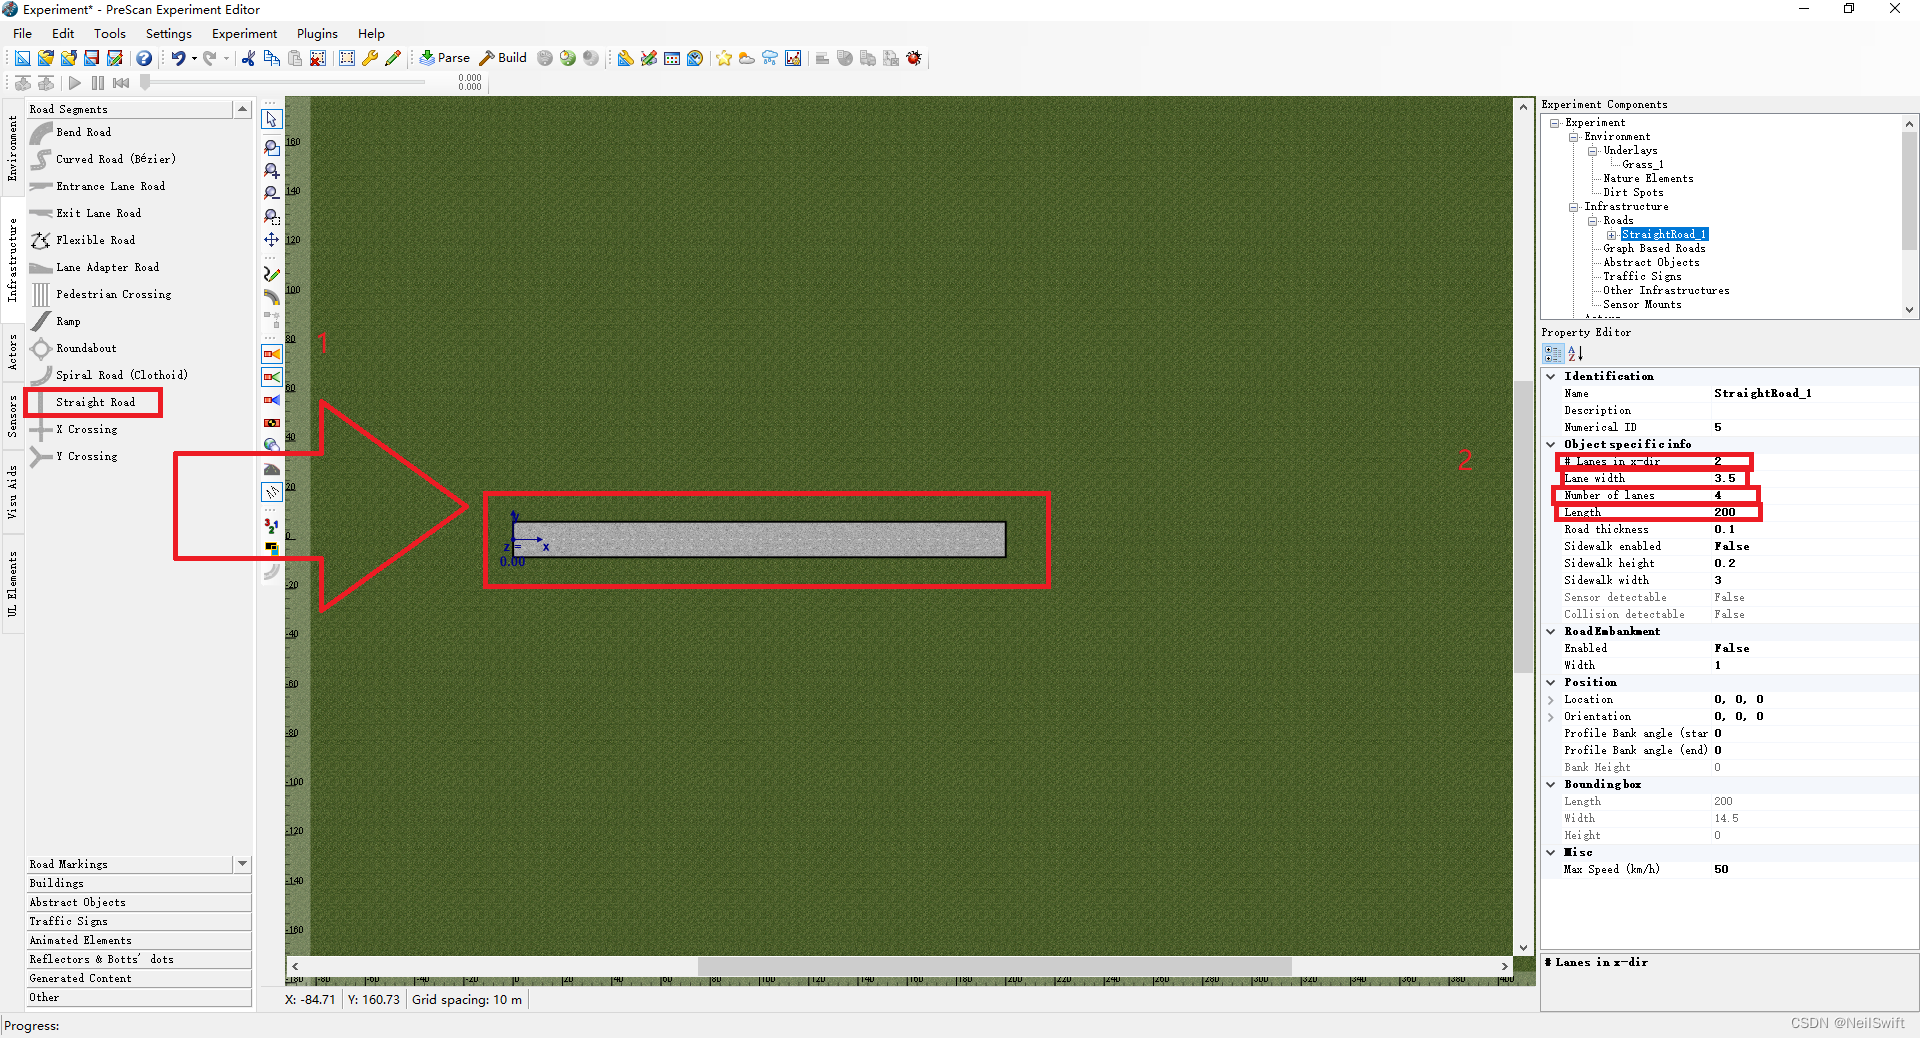
Task: Open the Traffic Signs library section
Action: coord(138,921)
